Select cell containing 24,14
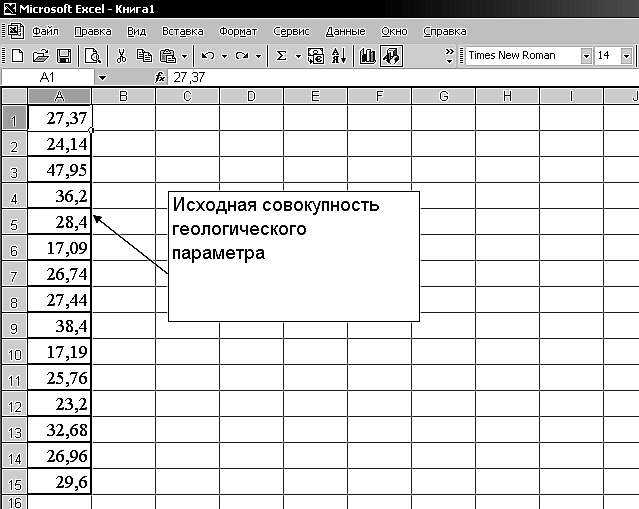The height and width of the screenshot is (509, 639). (x=59, y=144)
